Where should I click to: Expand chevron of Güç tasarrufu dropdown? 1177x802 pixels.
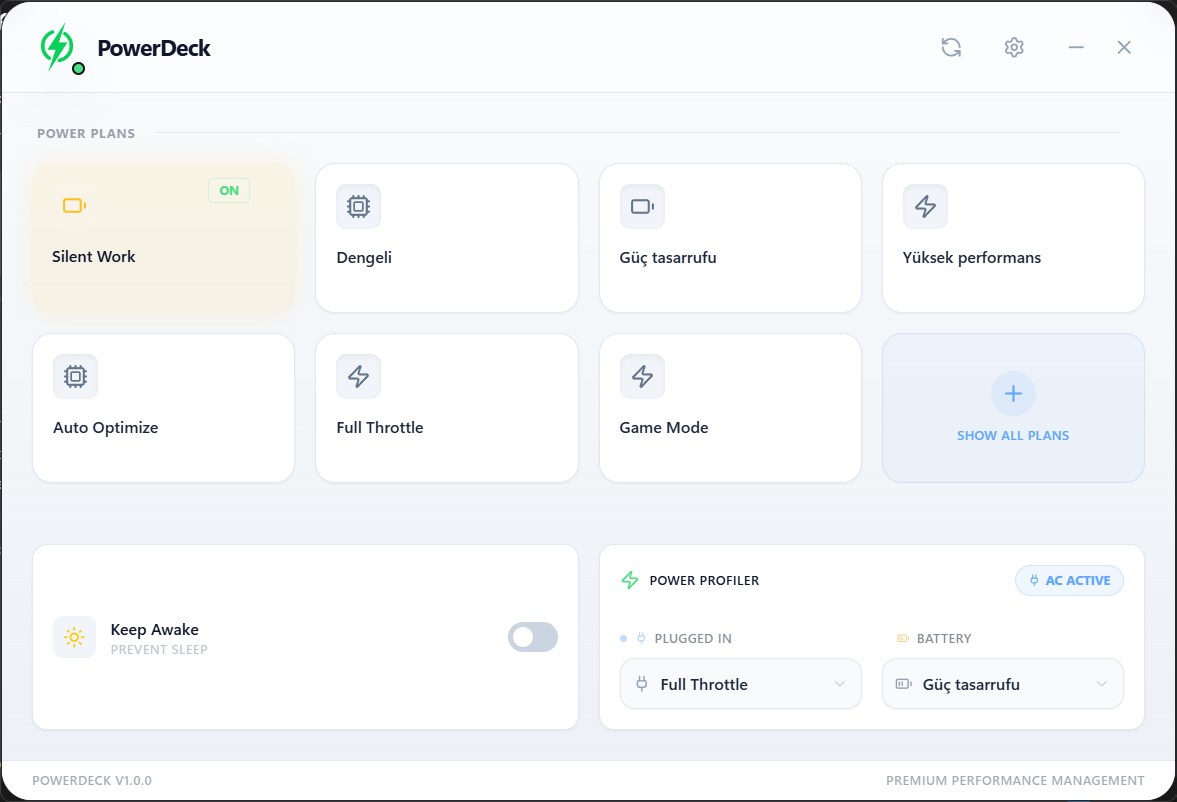(x=1102, y=683)
